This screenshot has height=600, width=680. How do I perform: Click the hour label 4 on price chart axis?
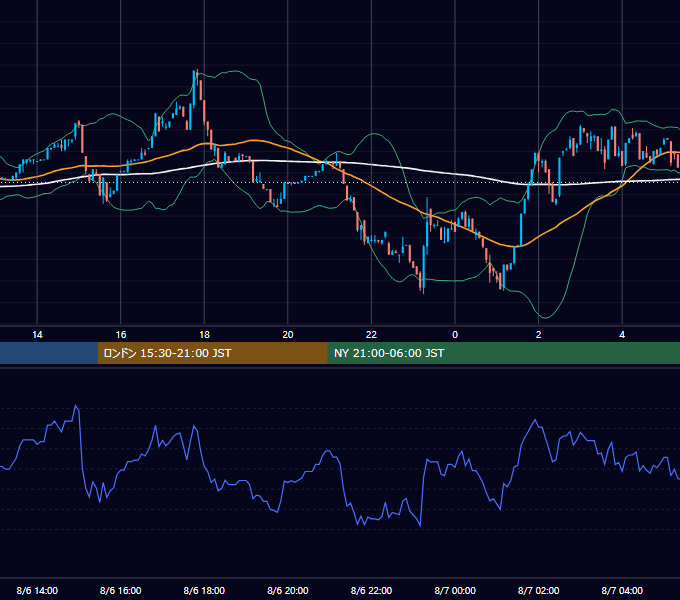point(622,334)
